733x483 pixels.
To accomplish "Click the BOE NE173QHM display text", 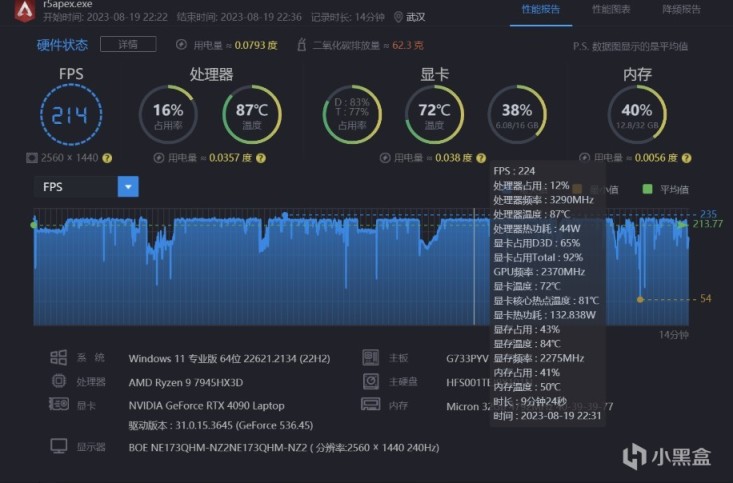I will [284, 447].
